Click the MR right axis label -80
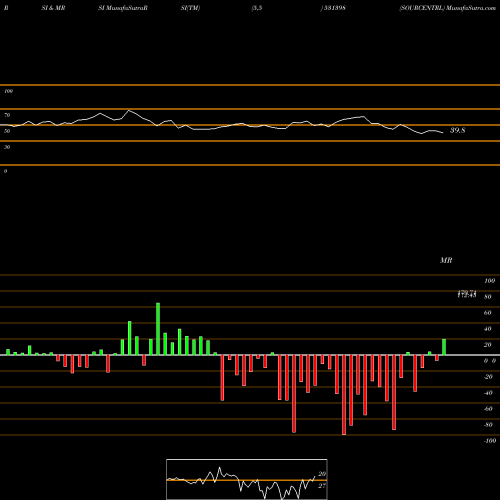 pyautogui.click(x=488, y=425)
